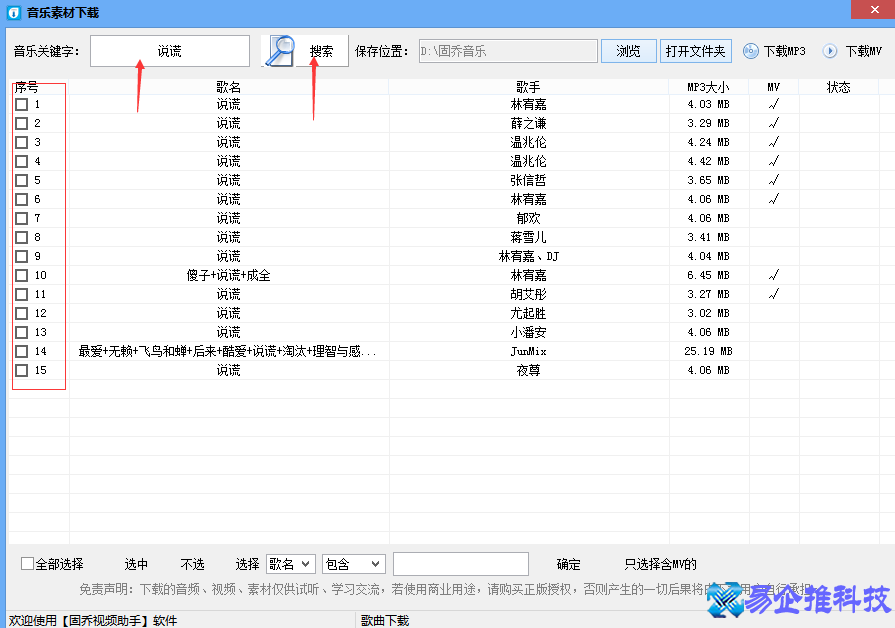The image size is (895, 628).
Task: Click the 不选 deselect button
Action: 192,563
